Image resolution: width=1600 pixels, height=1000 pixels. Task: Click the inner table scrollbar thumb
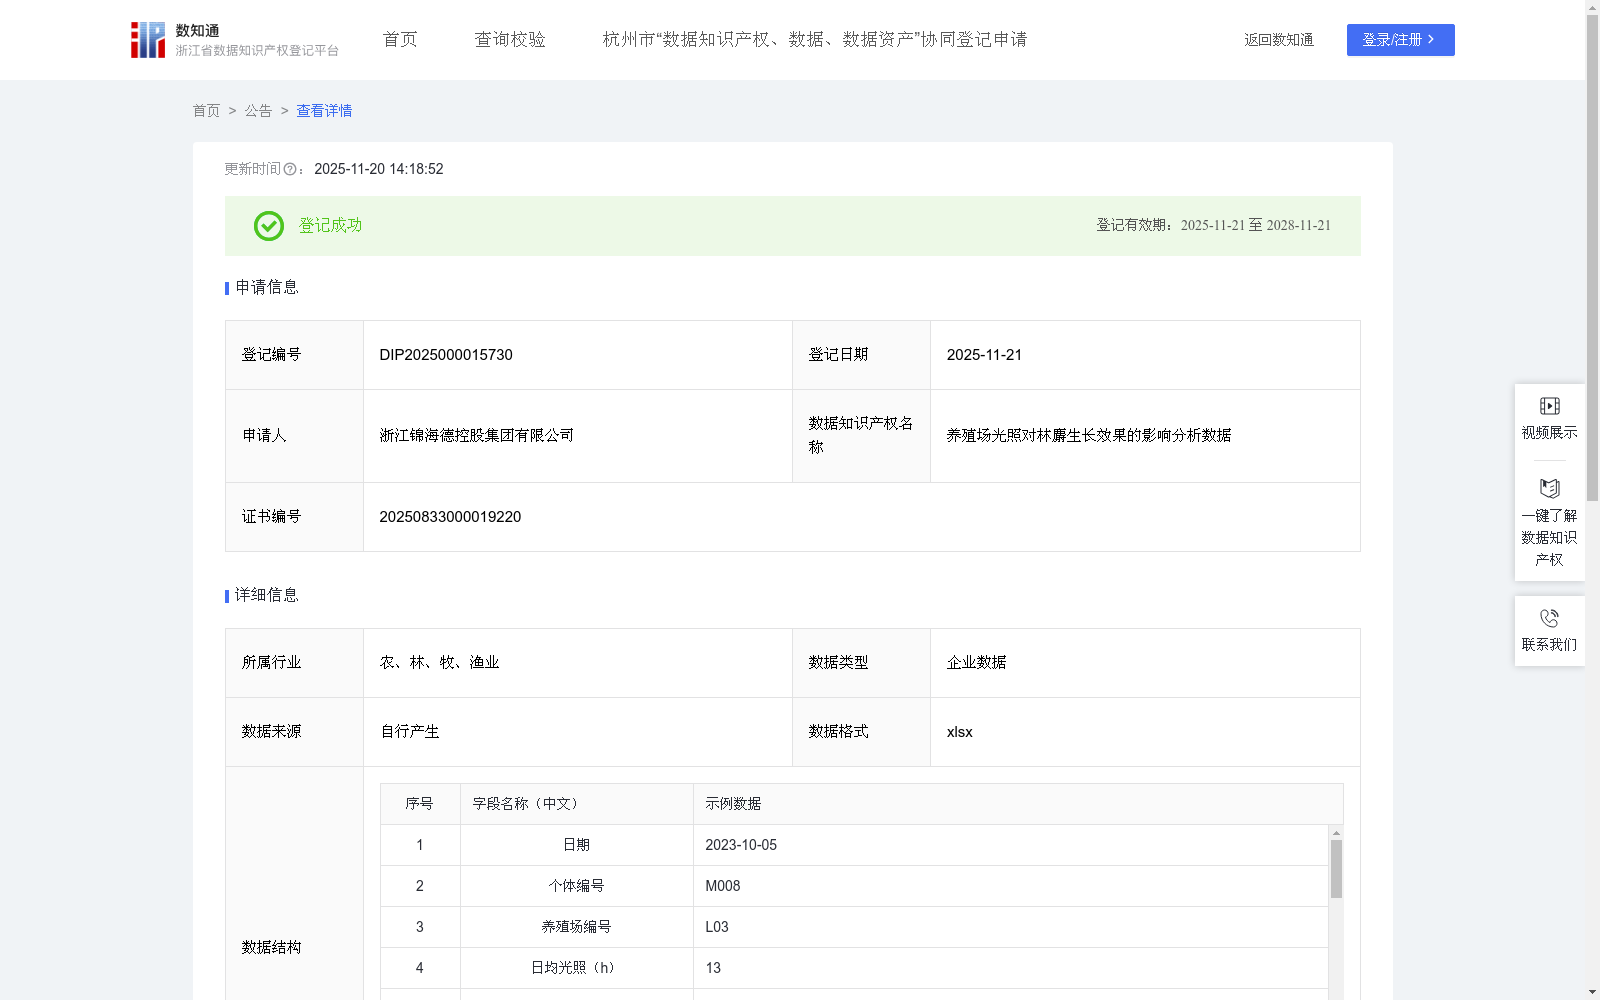click(x=1336, y=869)
